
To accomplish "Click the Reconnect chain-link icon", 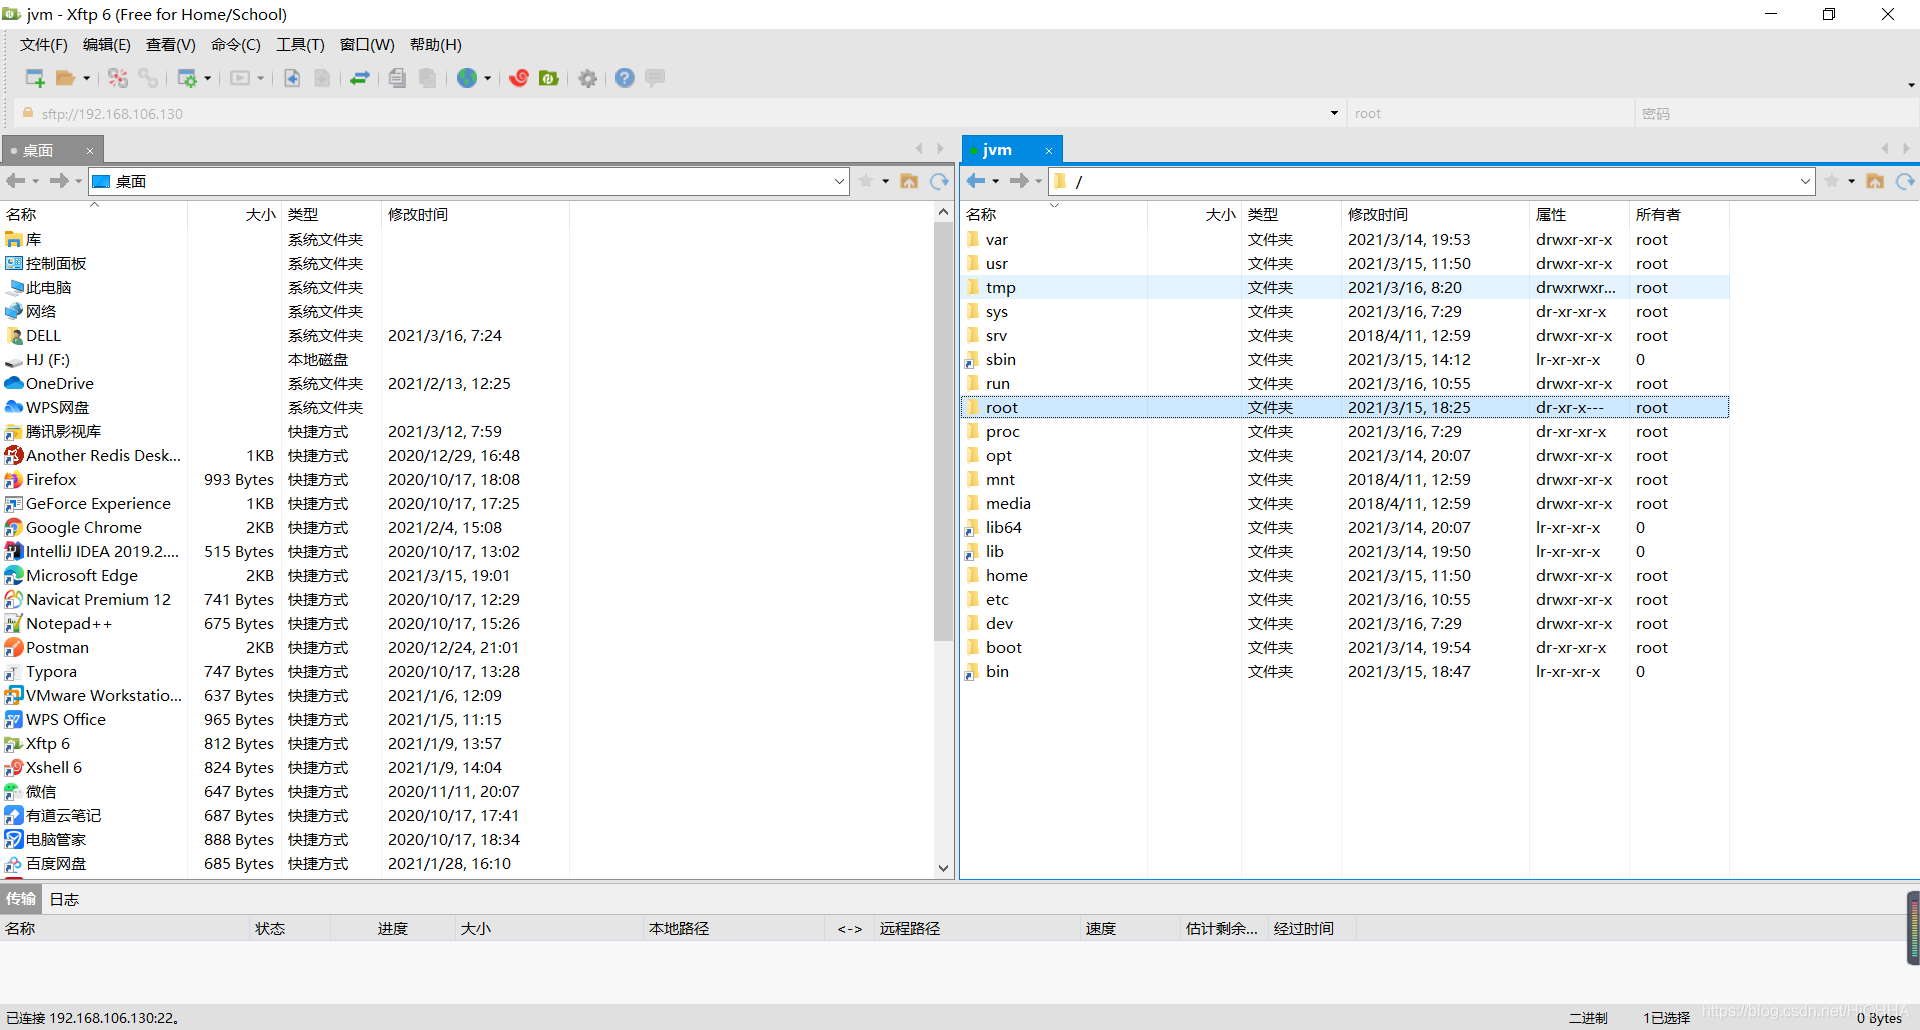I will click(x=148, y=78).
